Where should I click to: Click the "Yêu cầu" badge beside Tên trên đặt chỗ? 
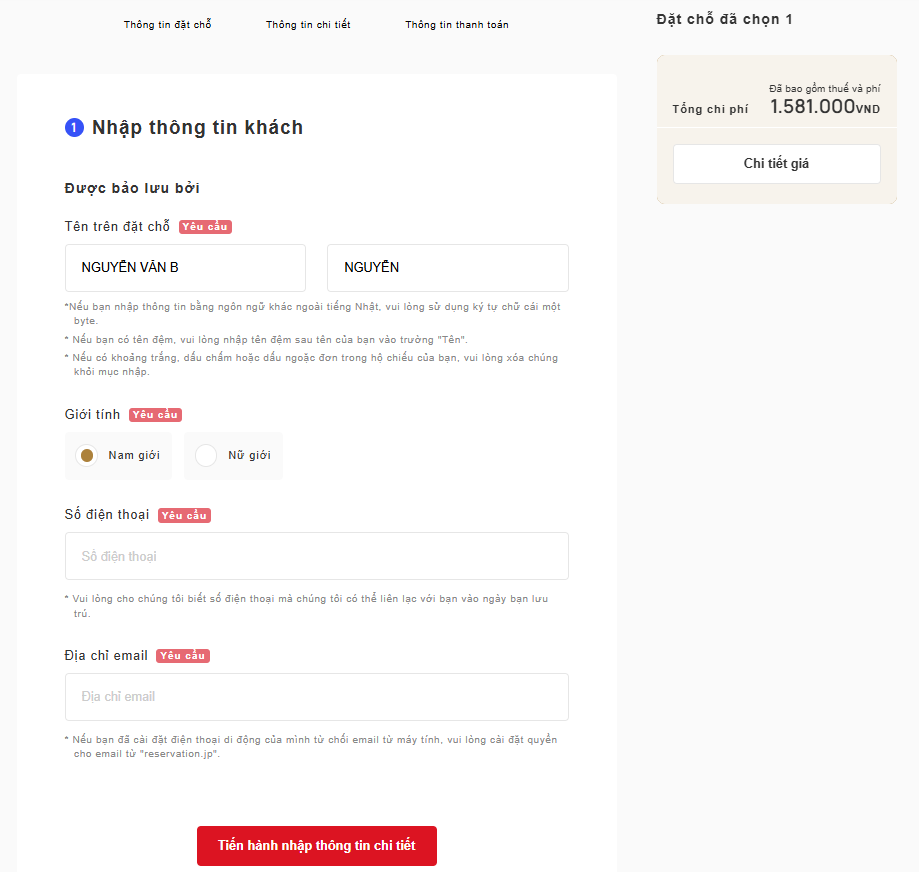pyautogui.click(x=206, y=227)
